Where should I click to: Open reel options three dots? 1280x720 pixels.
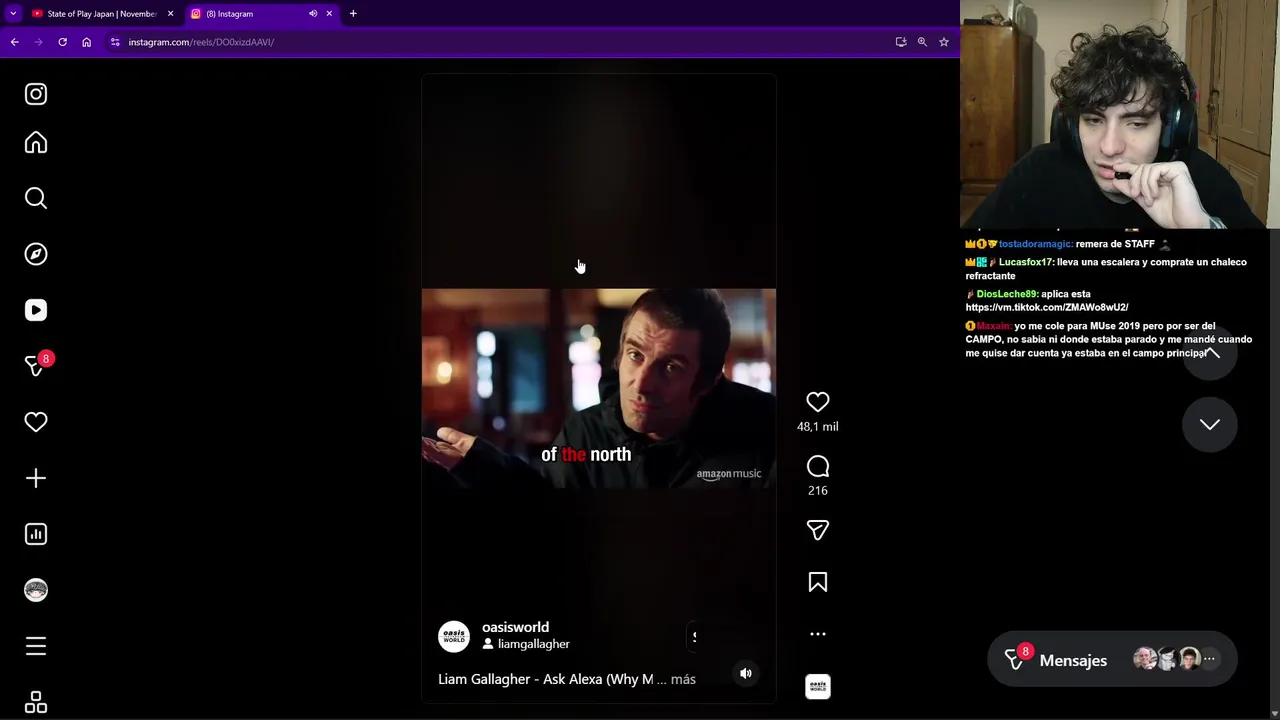(818, 634)
